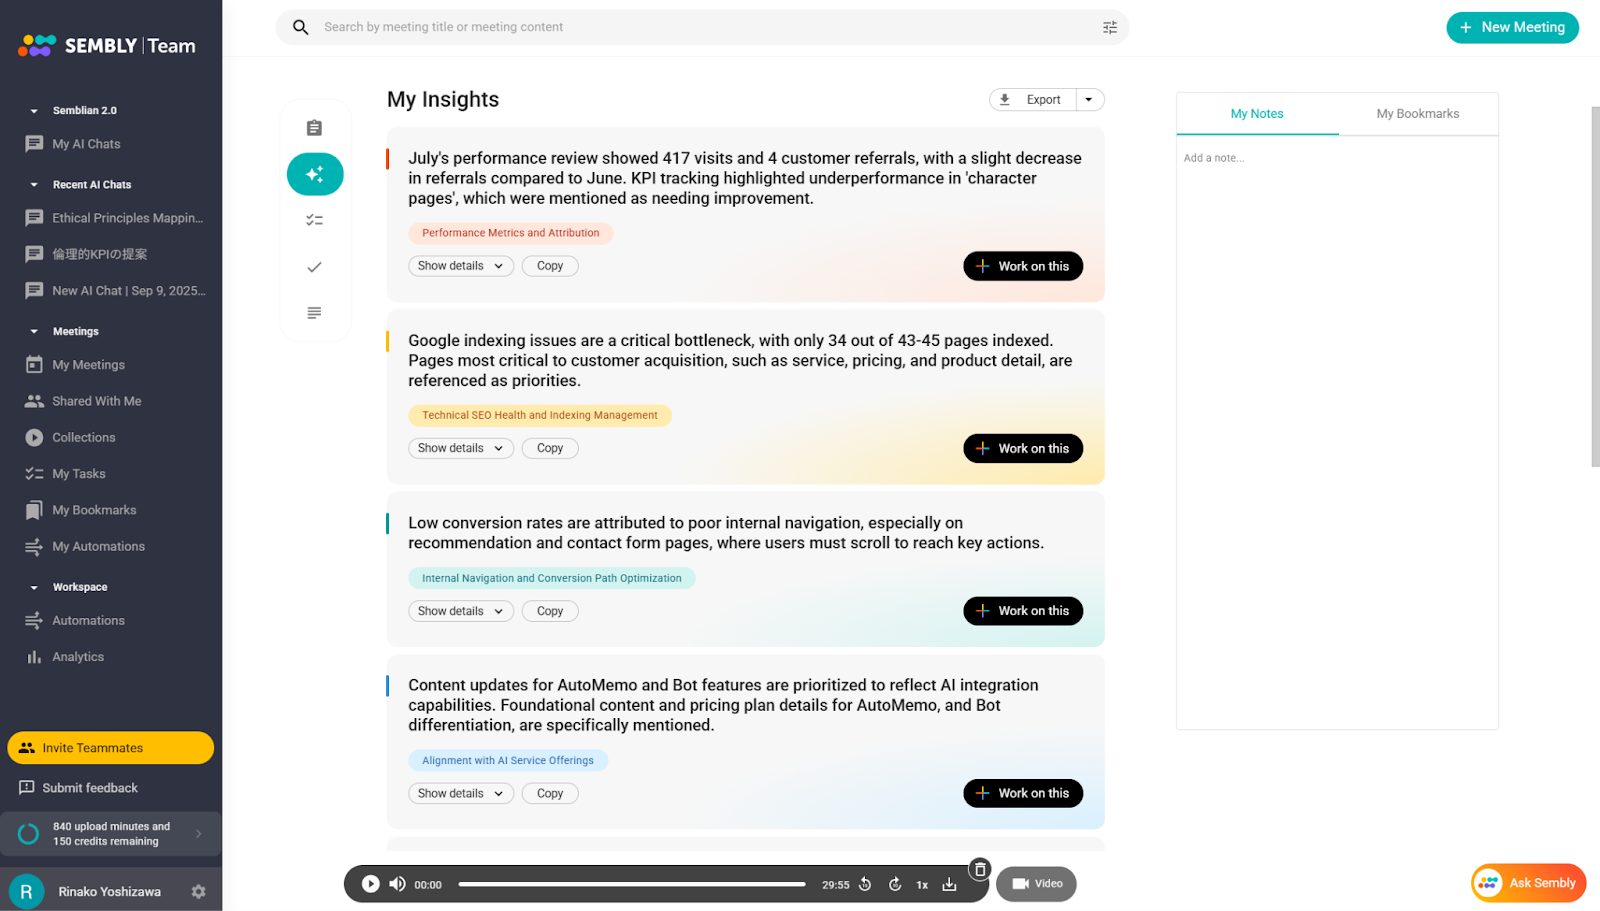Screen dimensions: 1600x911
Task: Play the meeting recording
Action: (x=370, y=884)
